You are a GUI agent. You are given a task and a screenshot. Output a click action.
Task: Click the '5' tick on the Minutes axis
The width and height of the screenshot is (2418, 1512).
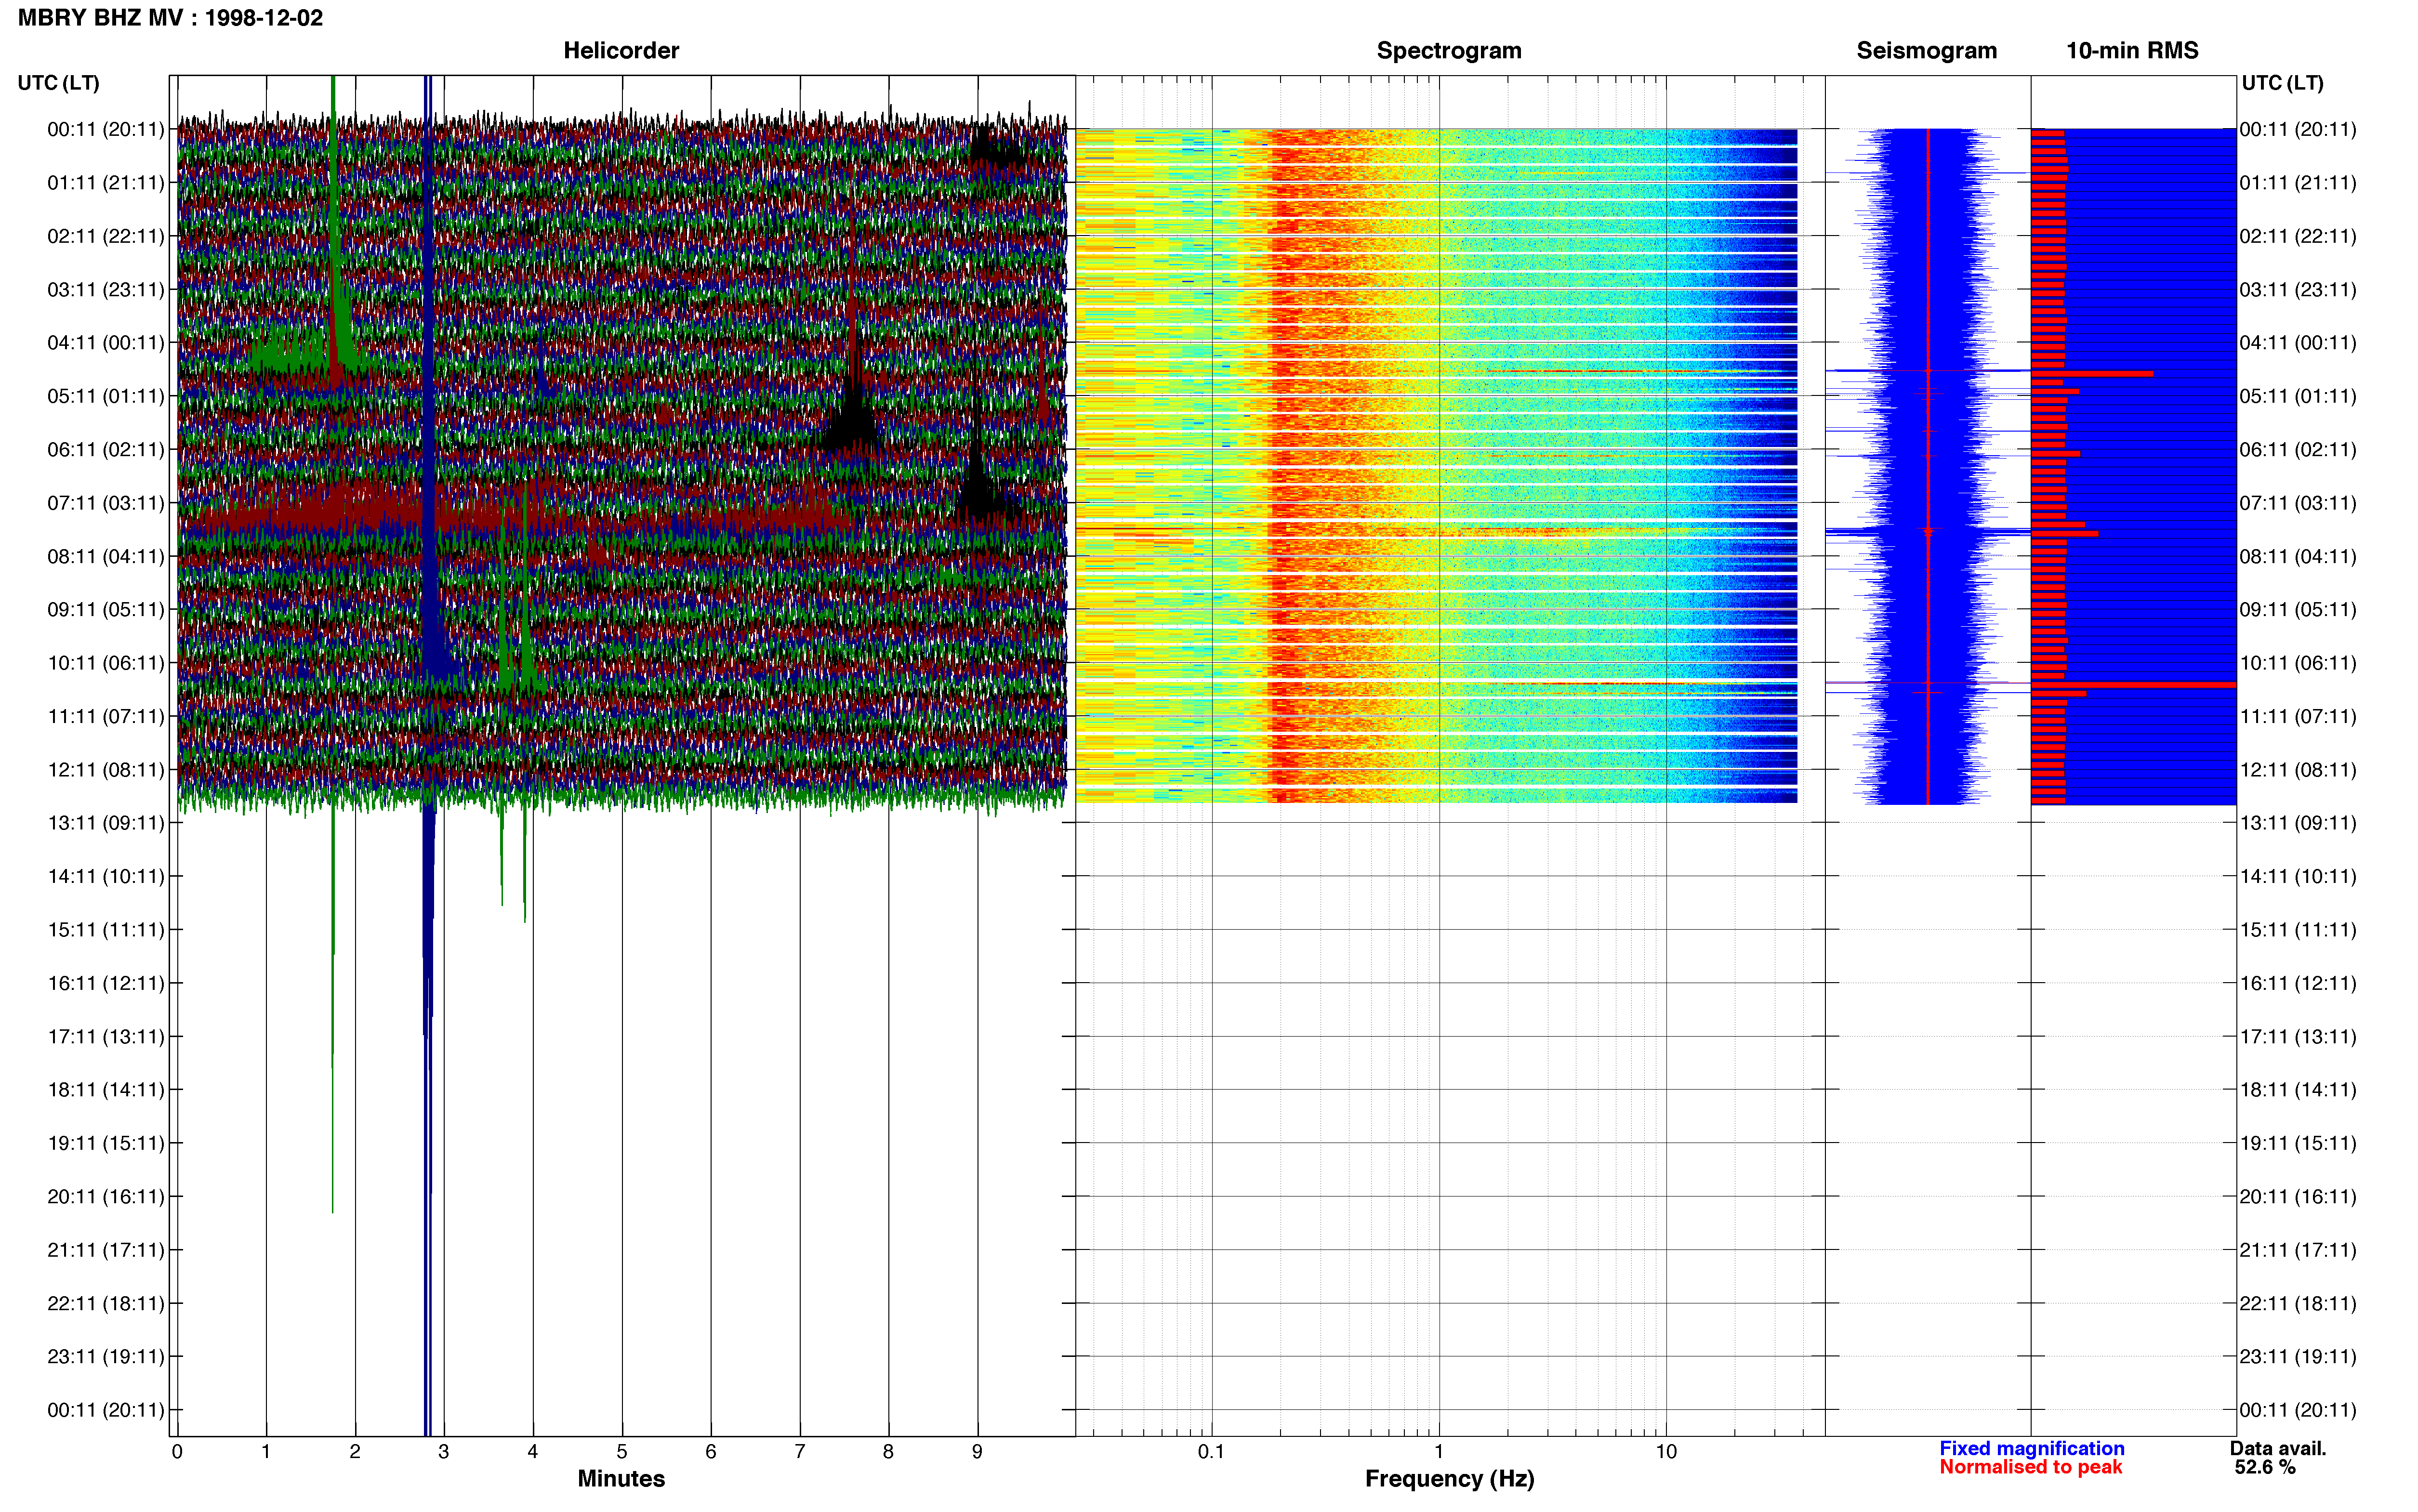pos(622,1452)
